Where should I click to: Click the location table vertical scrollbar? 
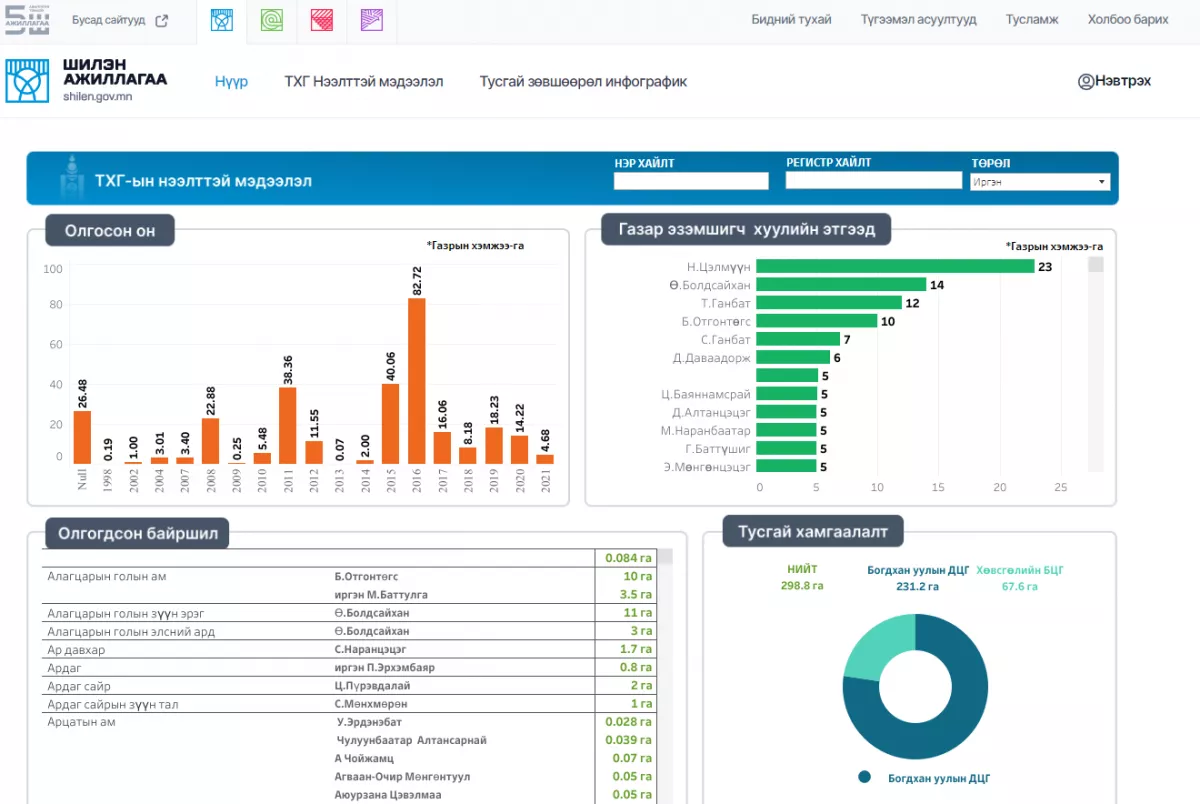(x=665, y=676)
